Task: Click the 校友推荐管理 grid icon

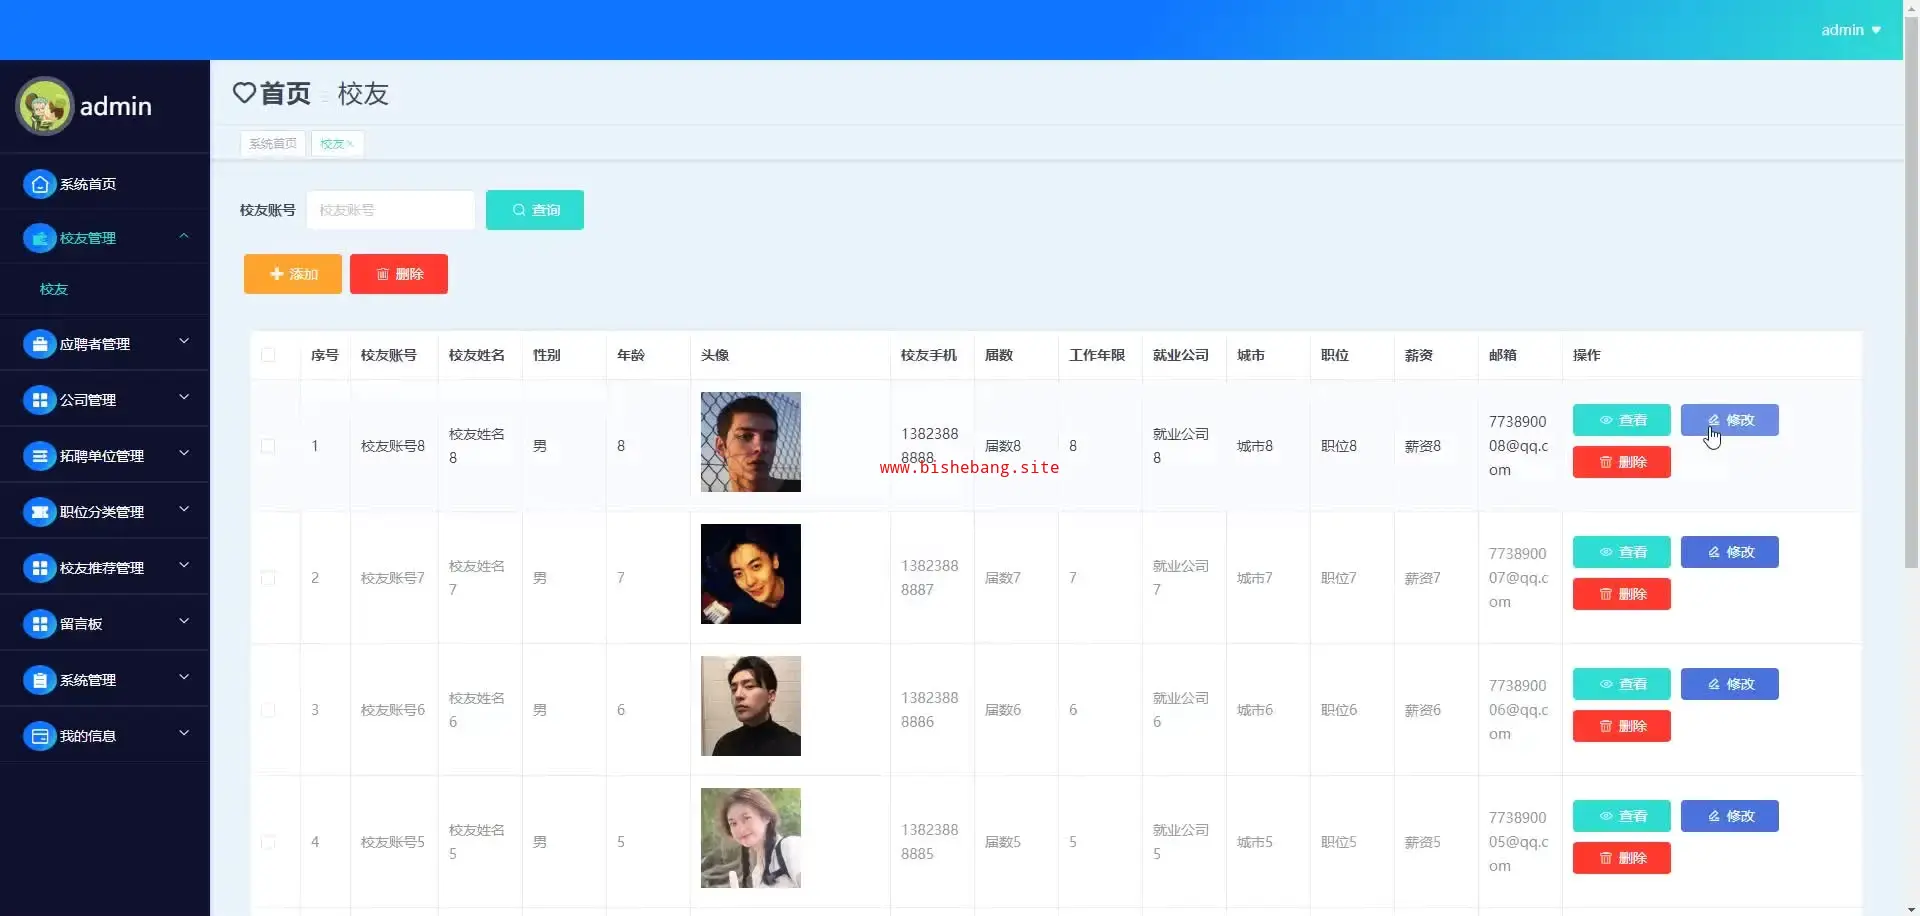Action: pyautogui.click(x=40, y=568)
